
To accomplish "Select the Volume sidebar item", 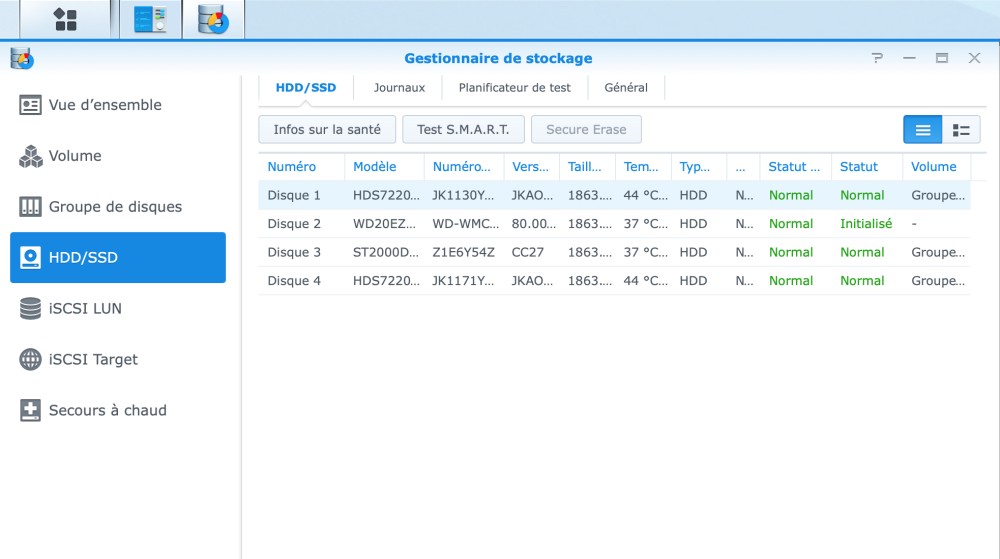I will click(x=75, y=156).
